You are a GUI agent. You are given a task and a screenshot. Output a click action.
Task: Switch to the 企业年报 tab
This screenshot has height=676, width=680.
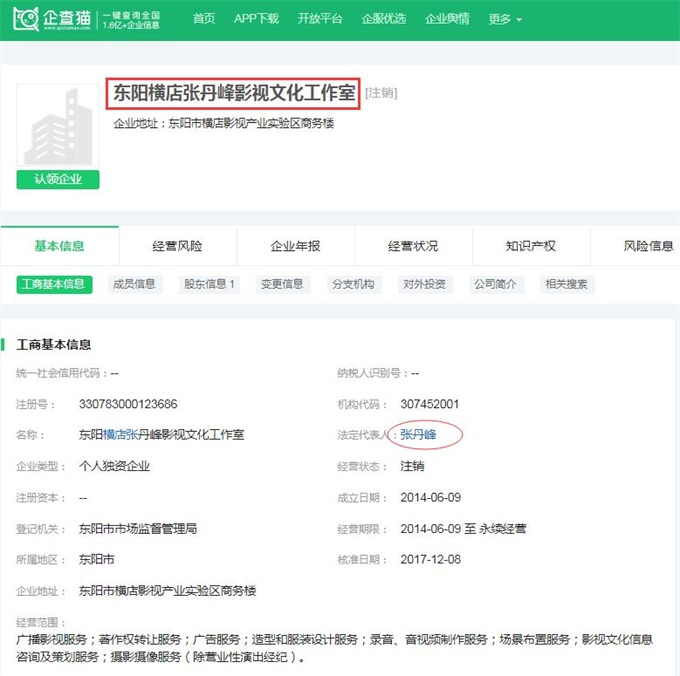[x=295, y=246]
